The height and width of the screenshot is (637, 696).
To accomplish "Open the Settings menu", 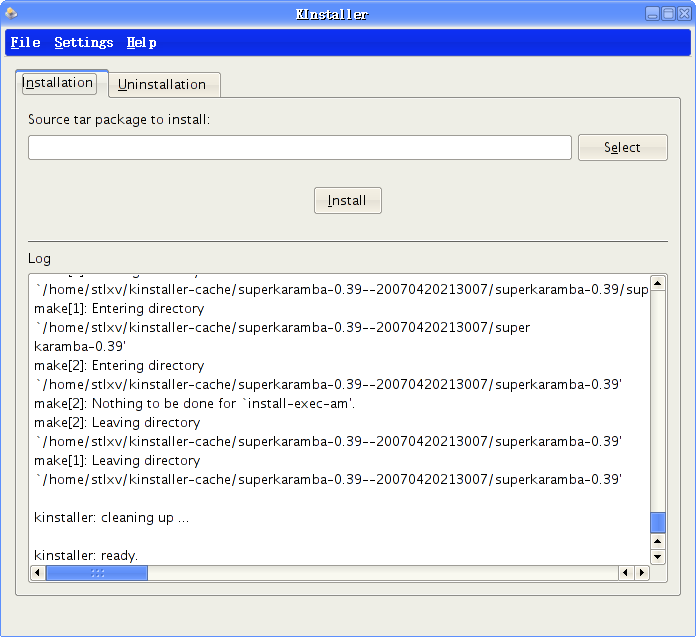I will 83,43.
